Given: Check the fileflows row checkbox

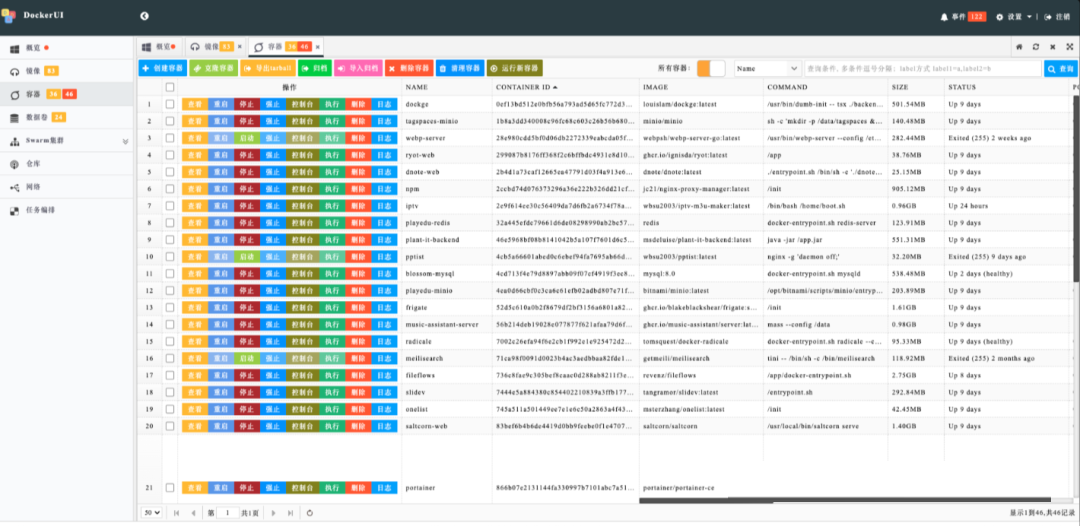Looking at the screenshot, I should (x=170, y=375).
